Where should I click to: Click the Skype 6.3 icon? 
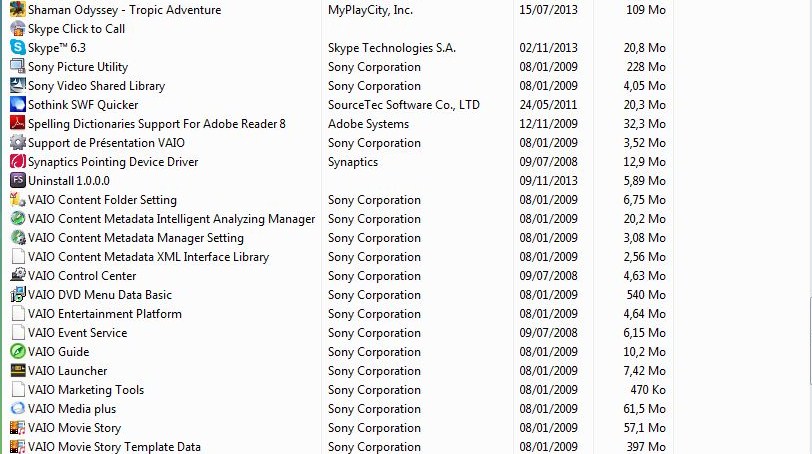pos(18,48)
